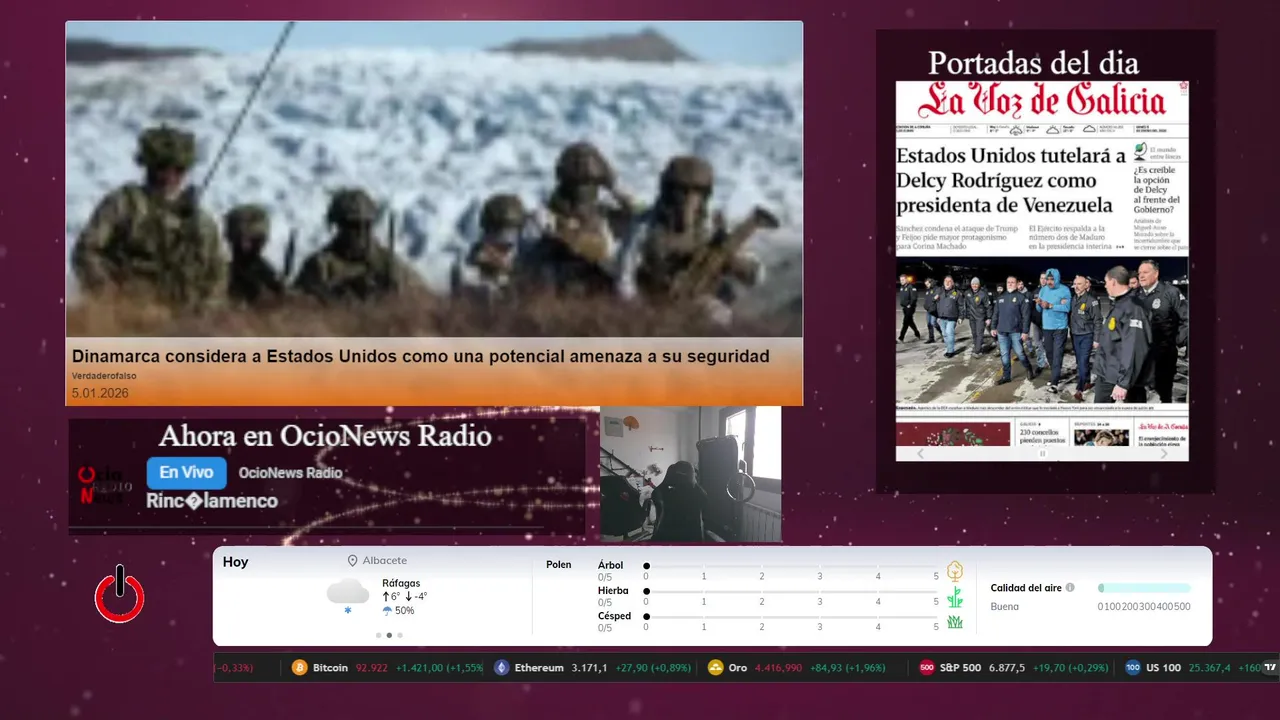Image resolution: width=1280 pixels, height=720 pixels.
Task: Click the Oro gold icon in ticker
Action: click(715, 668)
